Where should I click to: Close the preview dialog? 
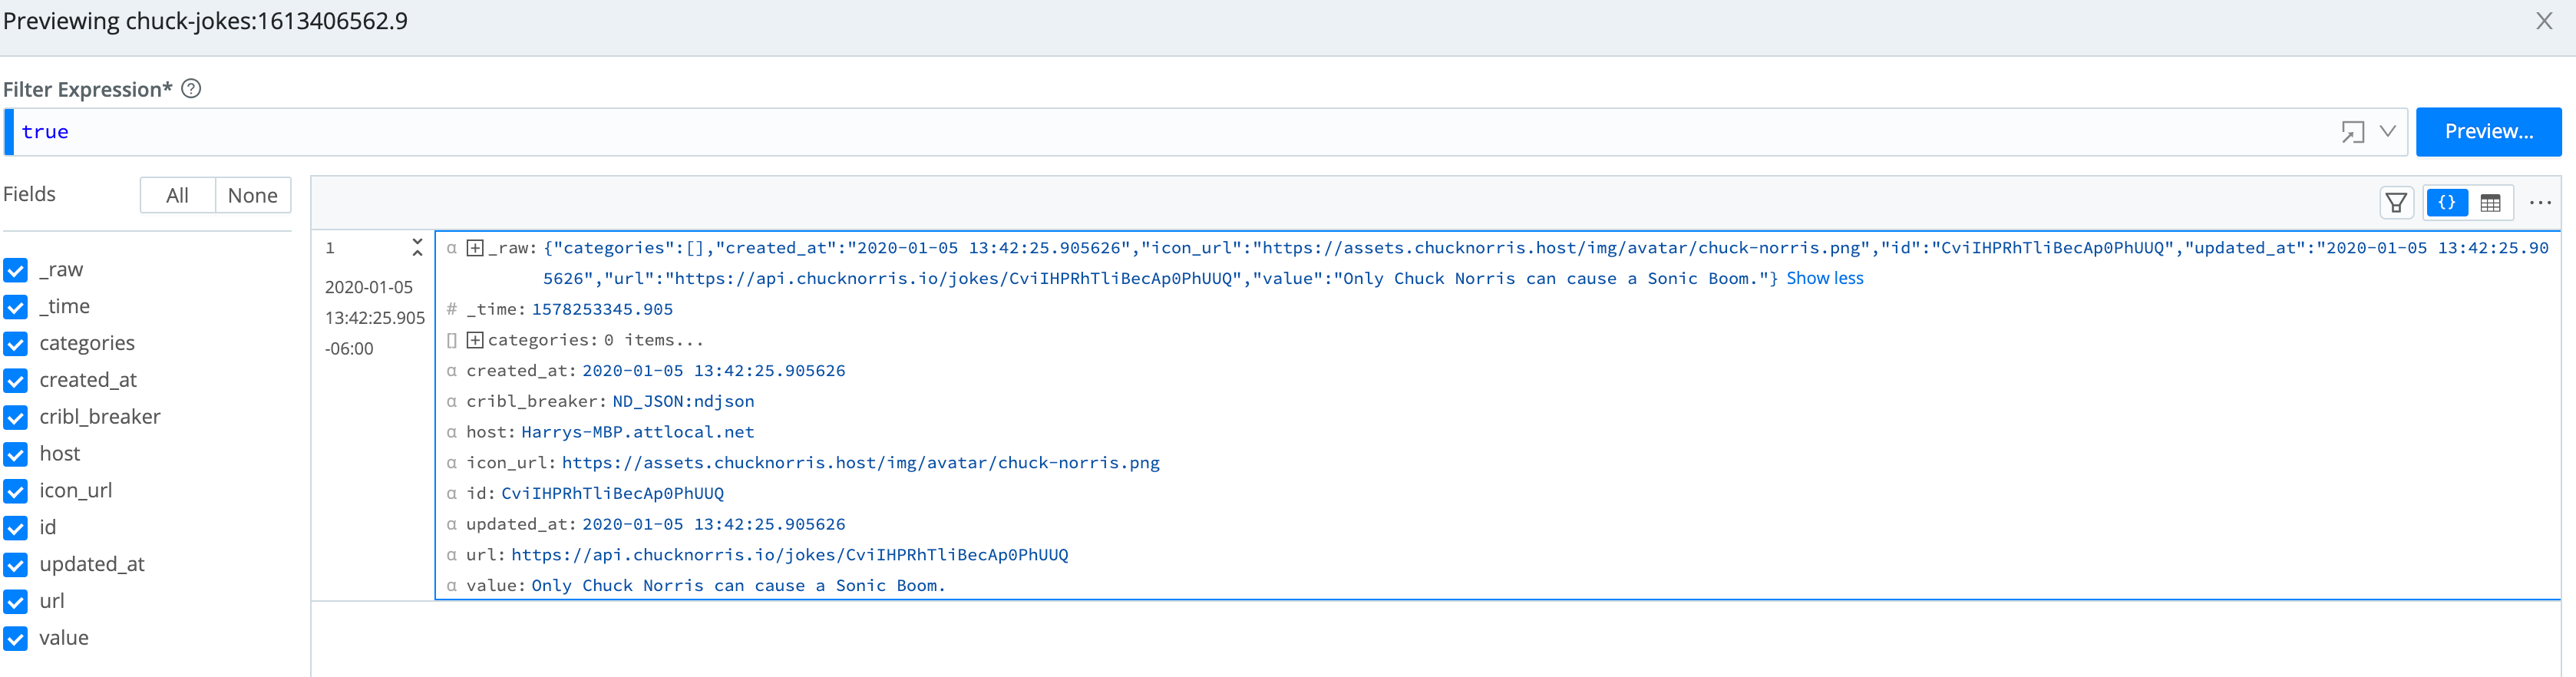(2544, 21)
